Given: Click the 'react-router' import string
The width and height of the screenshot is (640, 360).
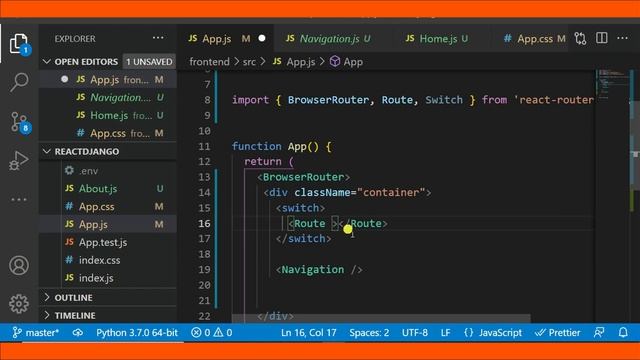Looking at the screenshot, I should tap(553, 100).
